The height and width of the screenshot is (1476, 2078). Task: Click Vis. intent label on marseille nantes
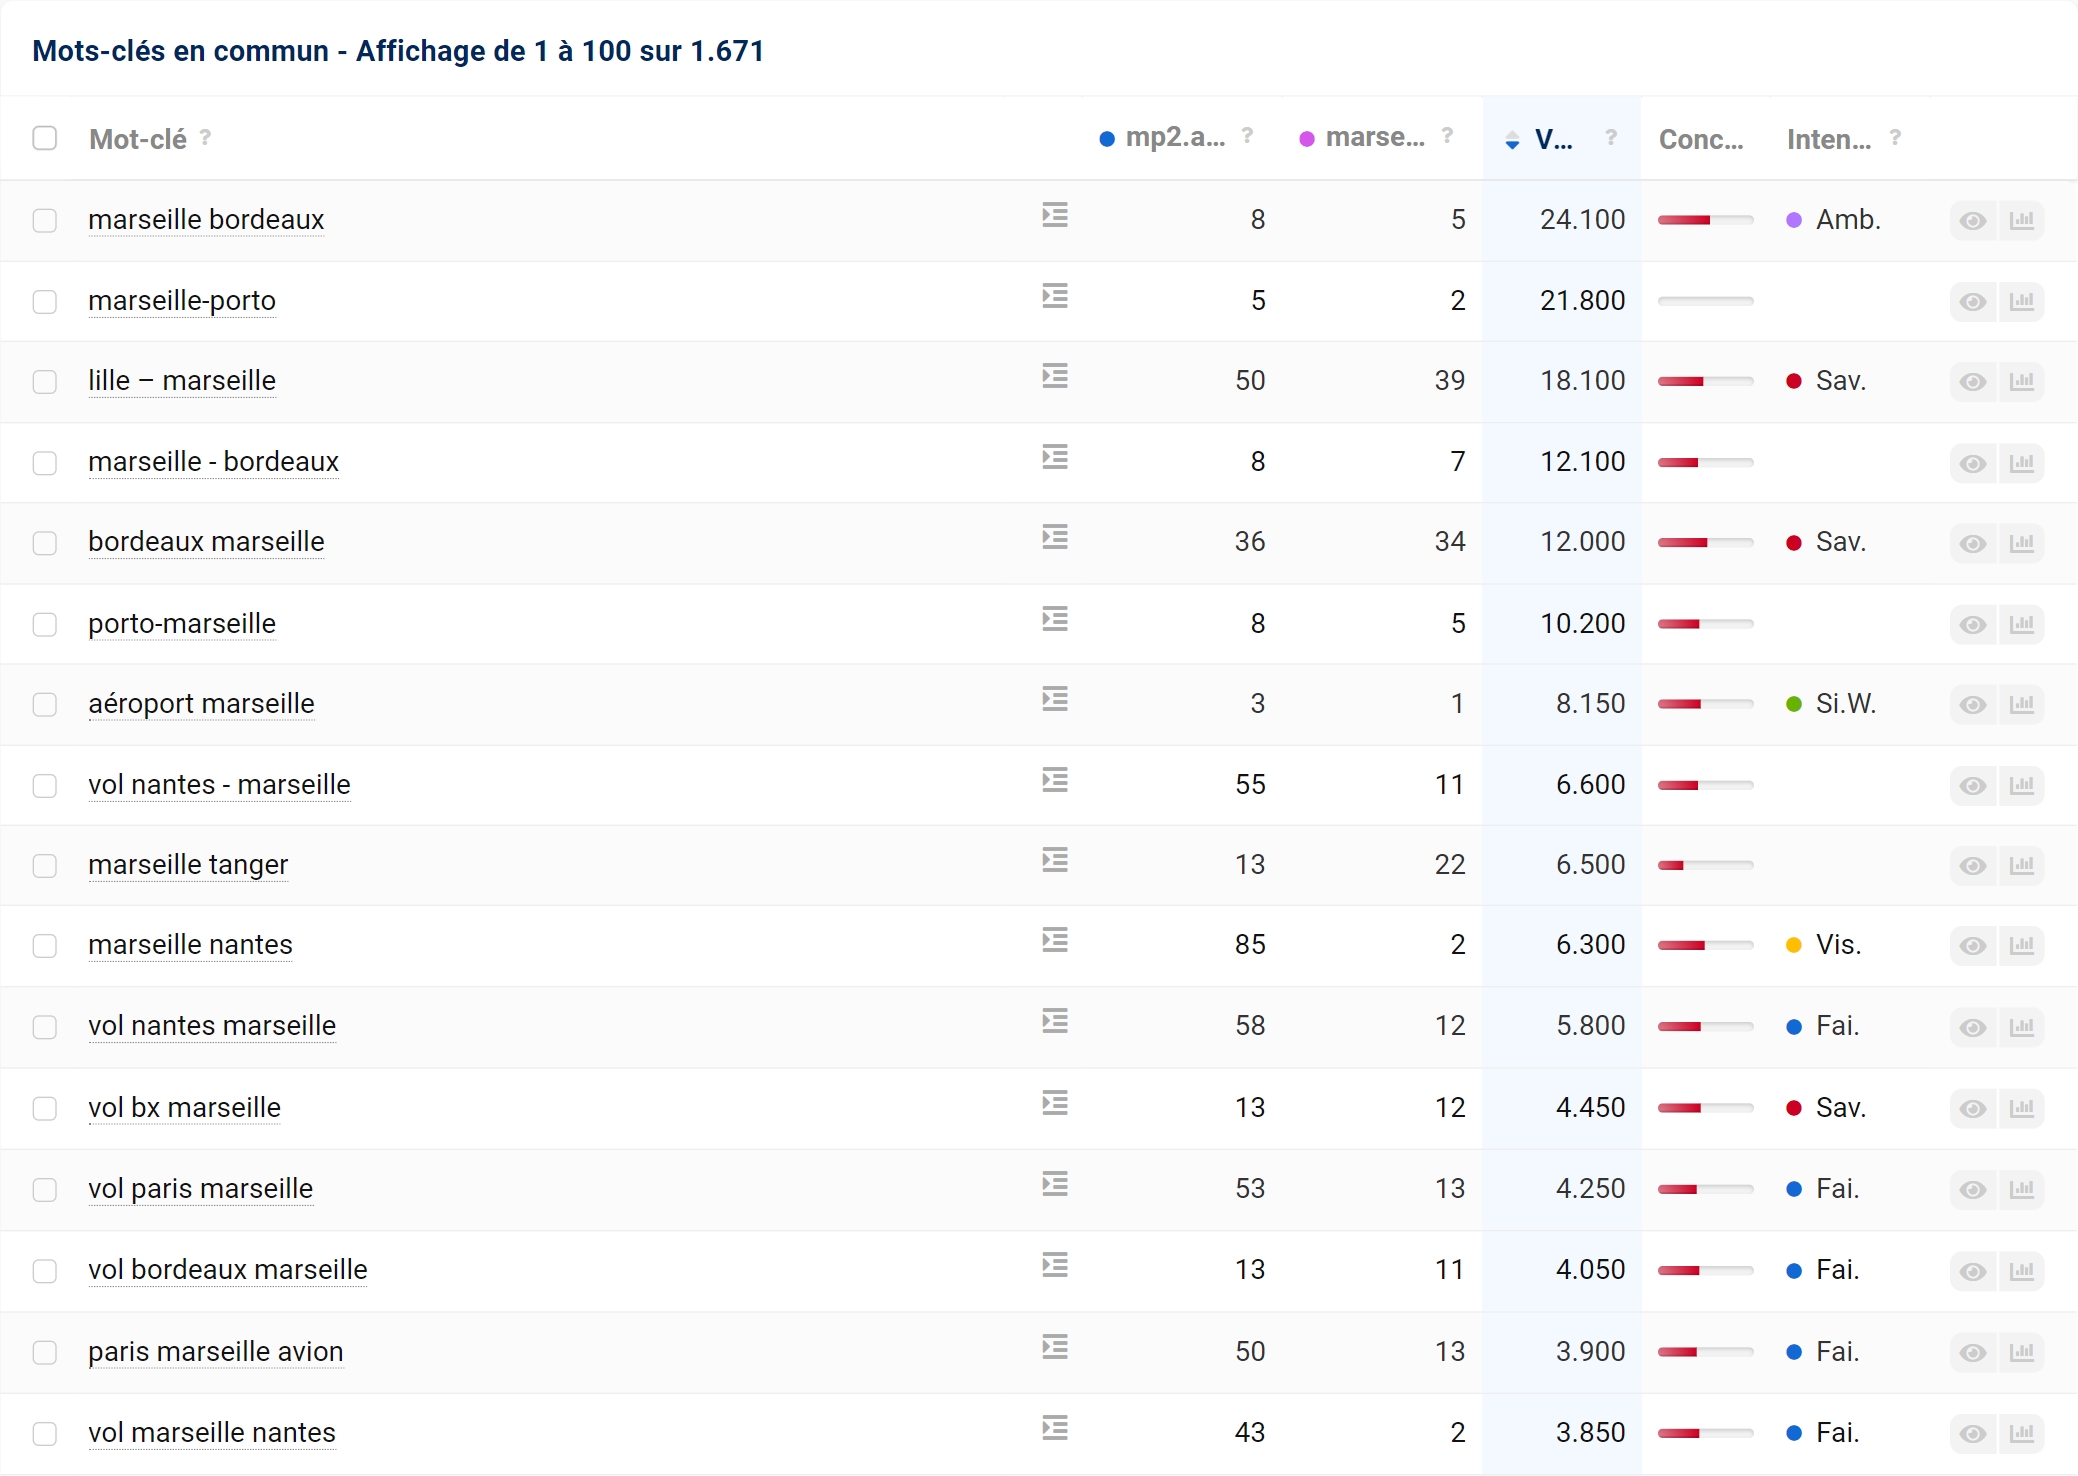click(1838, 944)
